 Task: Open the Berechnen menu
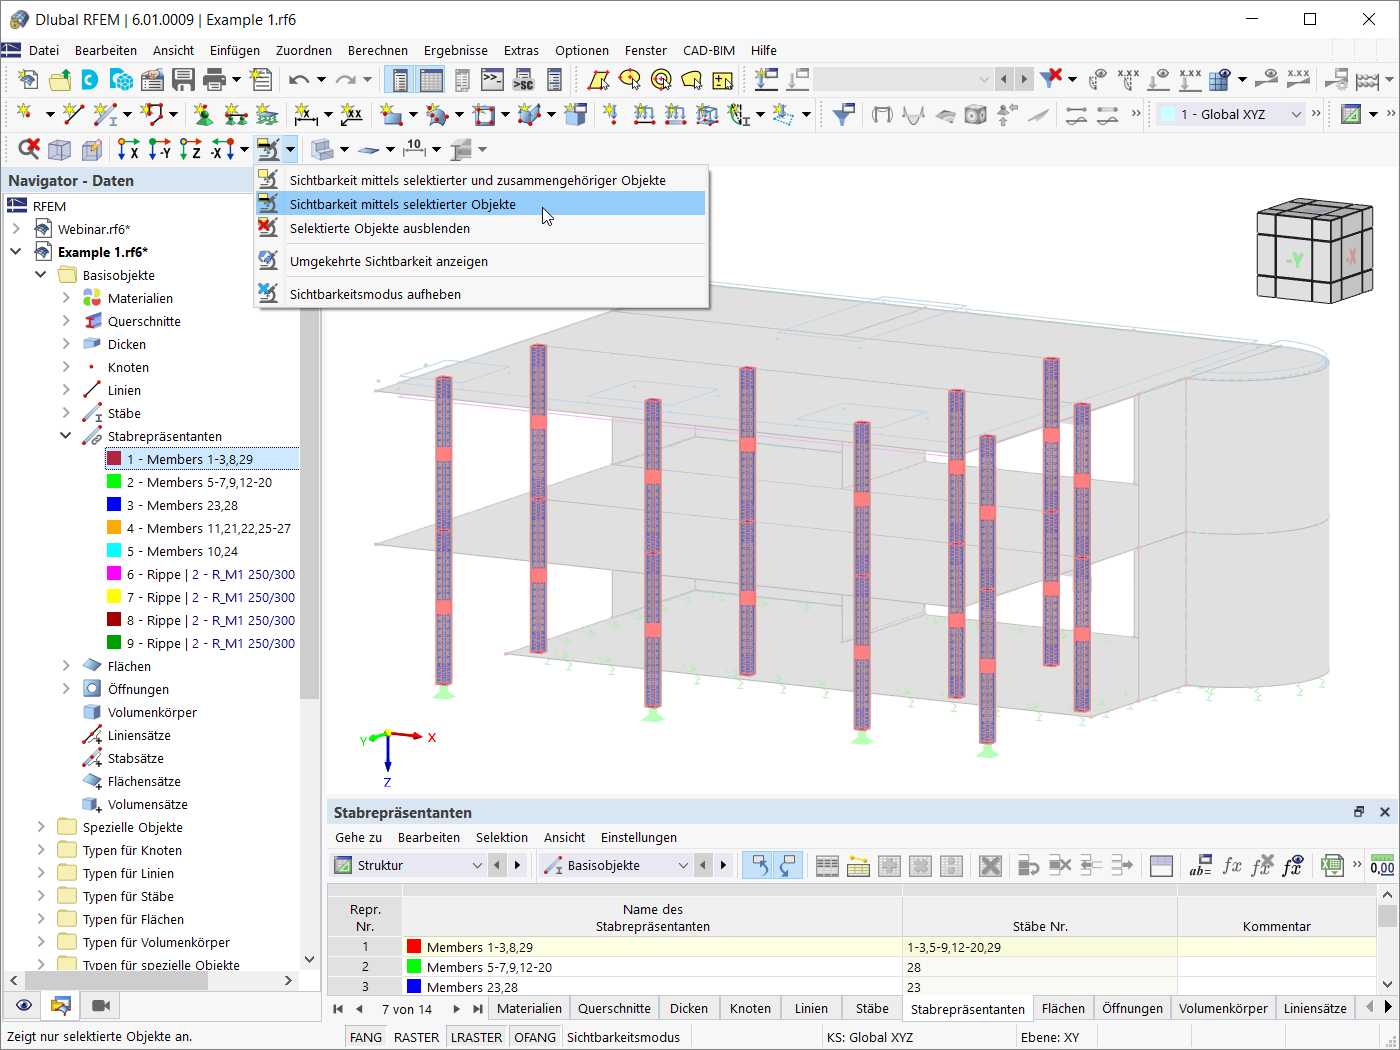click(378, 50)
